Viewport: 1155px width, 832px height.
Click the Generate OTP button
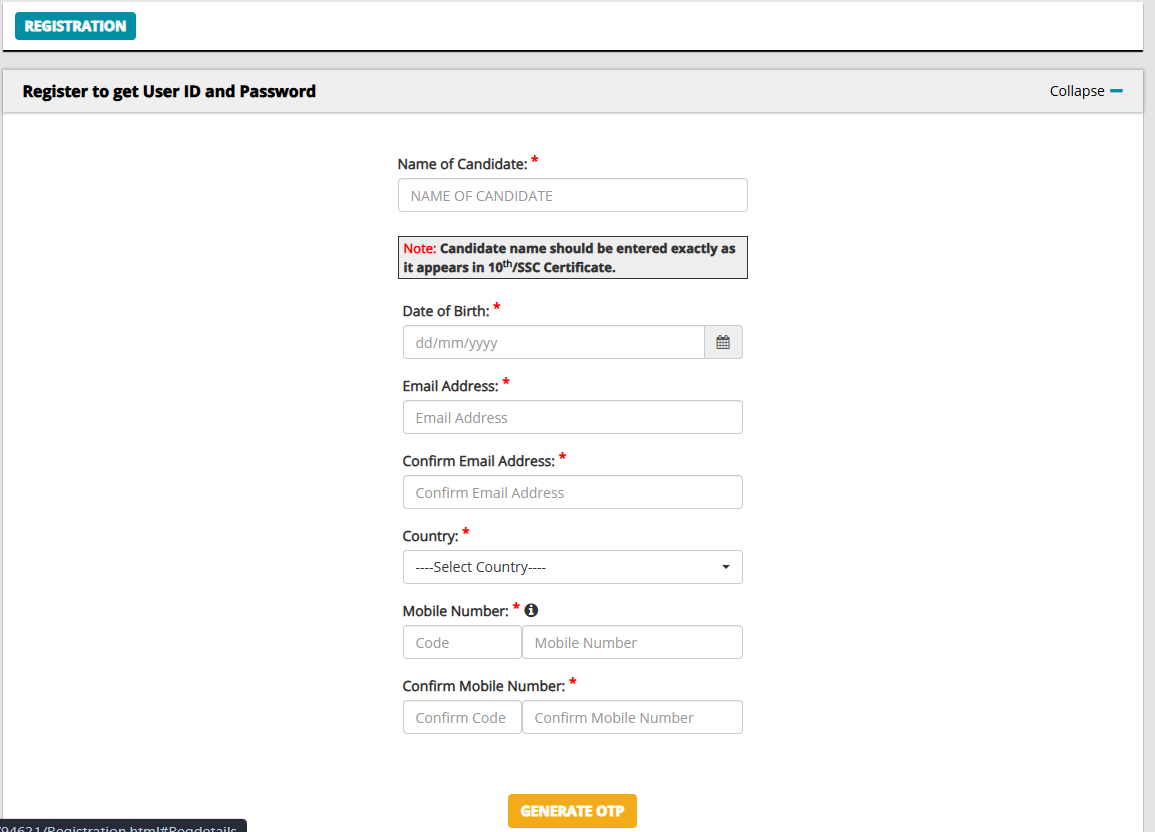coord(572,811)
